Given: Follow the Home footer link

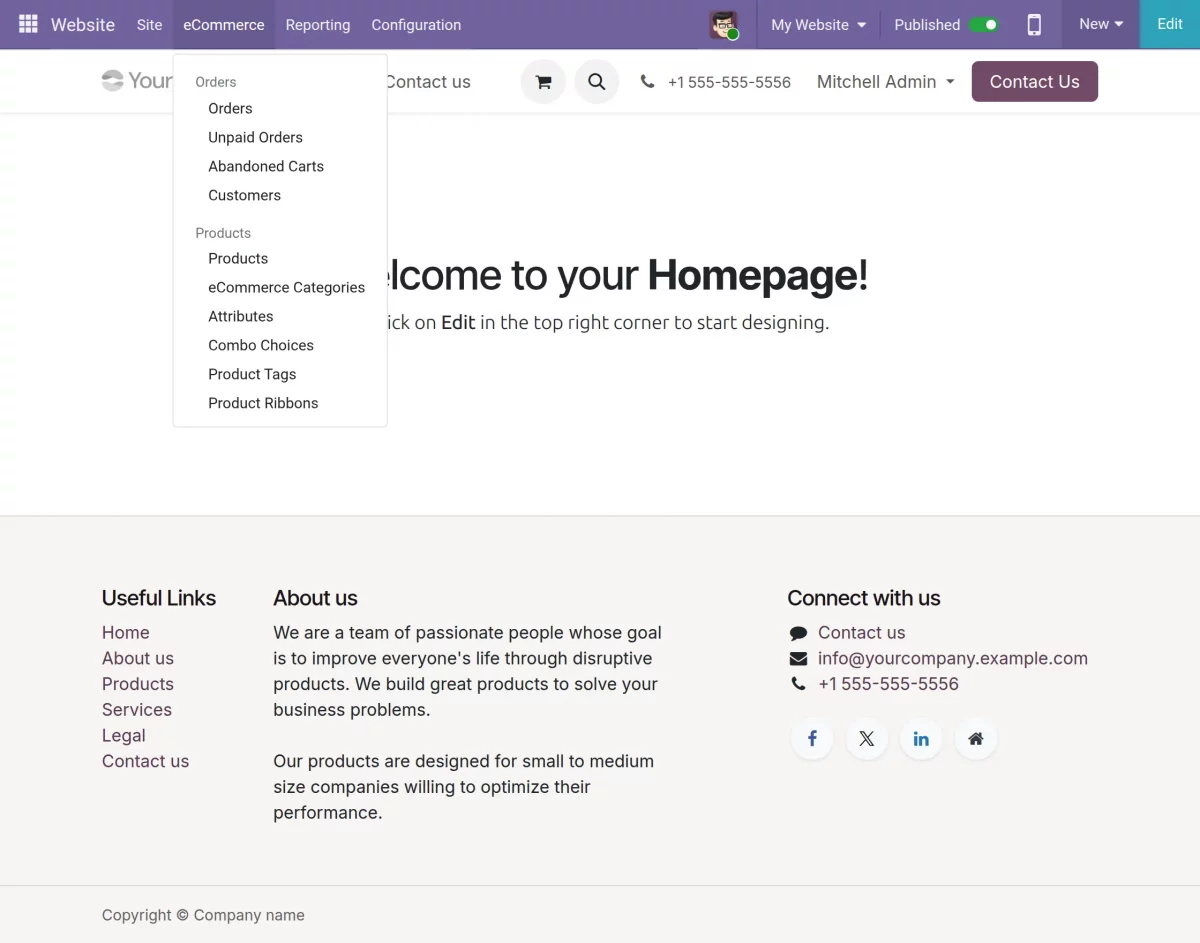Looking at the screenshot, I should tap(126, 633).
